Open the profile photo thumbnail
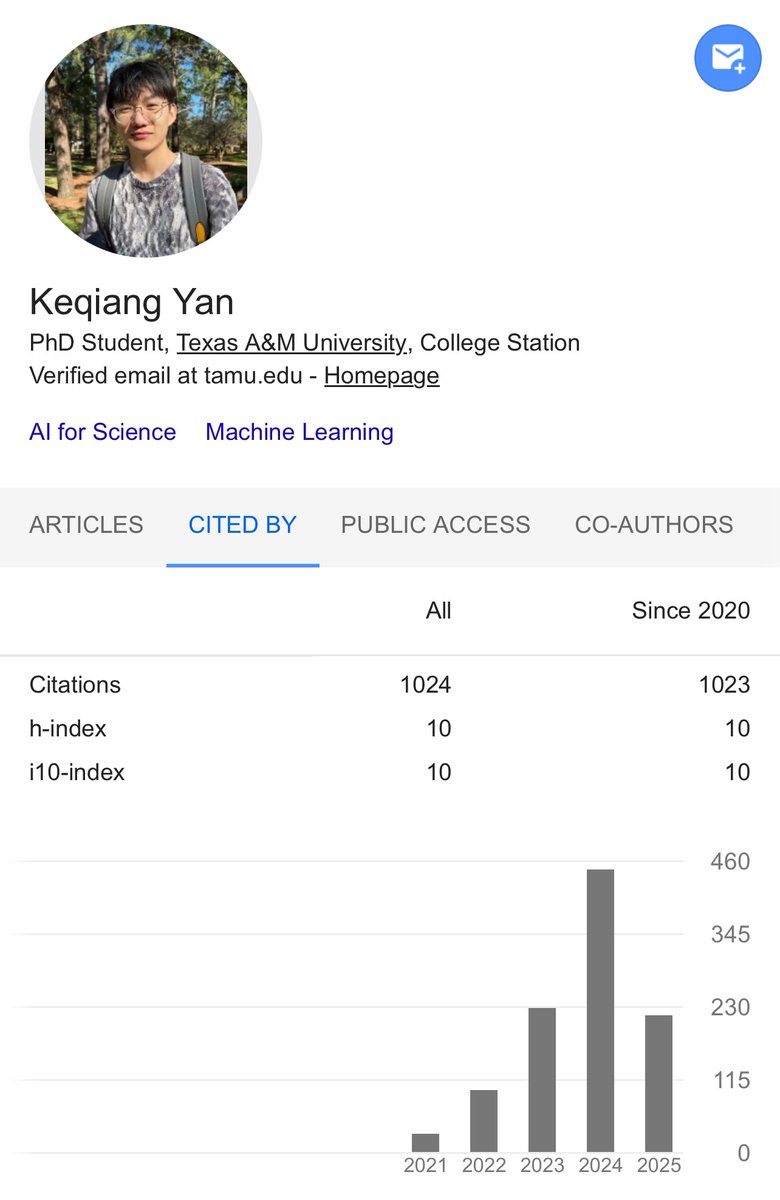Screen dimensions: 780x1200 point(146,141)
